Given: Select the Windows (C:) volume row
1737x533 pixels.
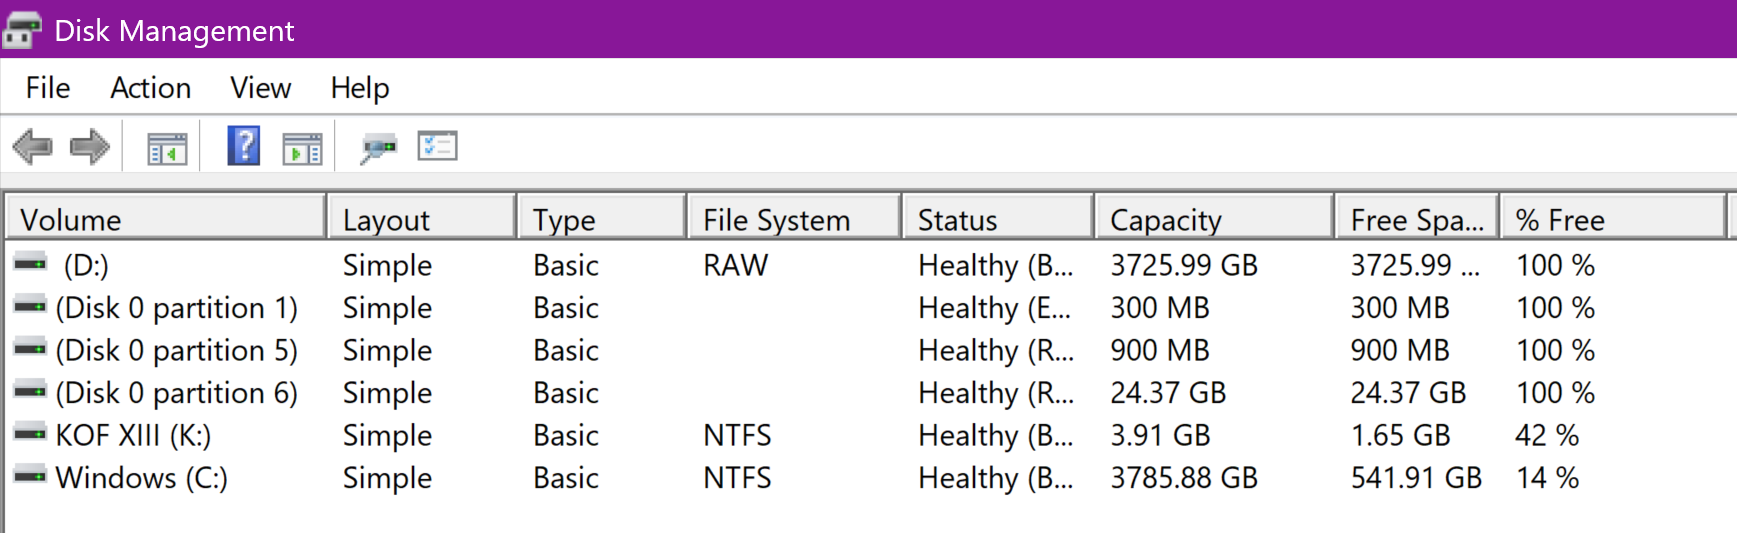Looking at the screenshot, I should pyautogui.click(x=141, y=478).
